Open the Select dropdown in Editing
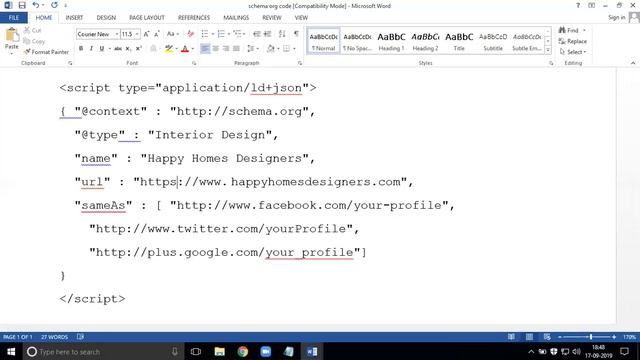 pyautogui.click(x=573, y=52)
